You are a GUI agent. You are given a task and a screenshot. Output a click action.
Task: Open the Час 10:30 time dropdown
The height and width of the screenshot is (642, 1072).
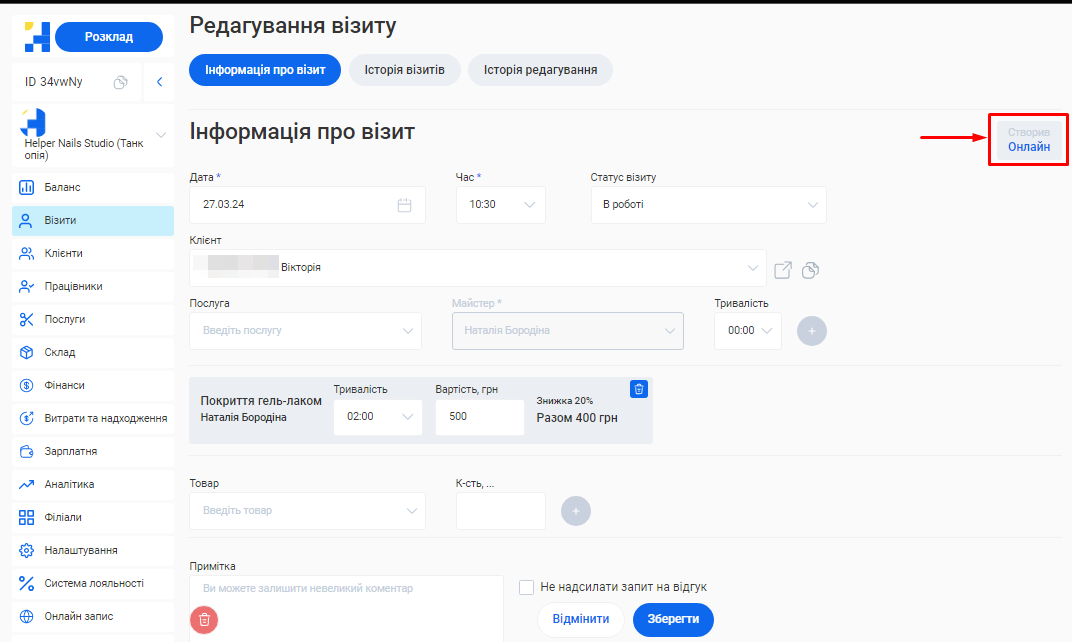[500, 205]
